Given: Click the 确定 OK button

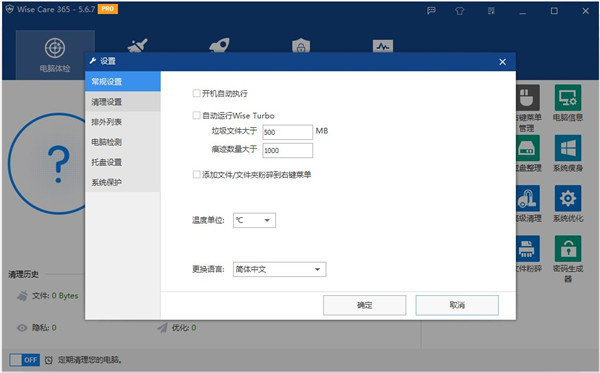Looking at the screenshot, I should tap(365, 305).
